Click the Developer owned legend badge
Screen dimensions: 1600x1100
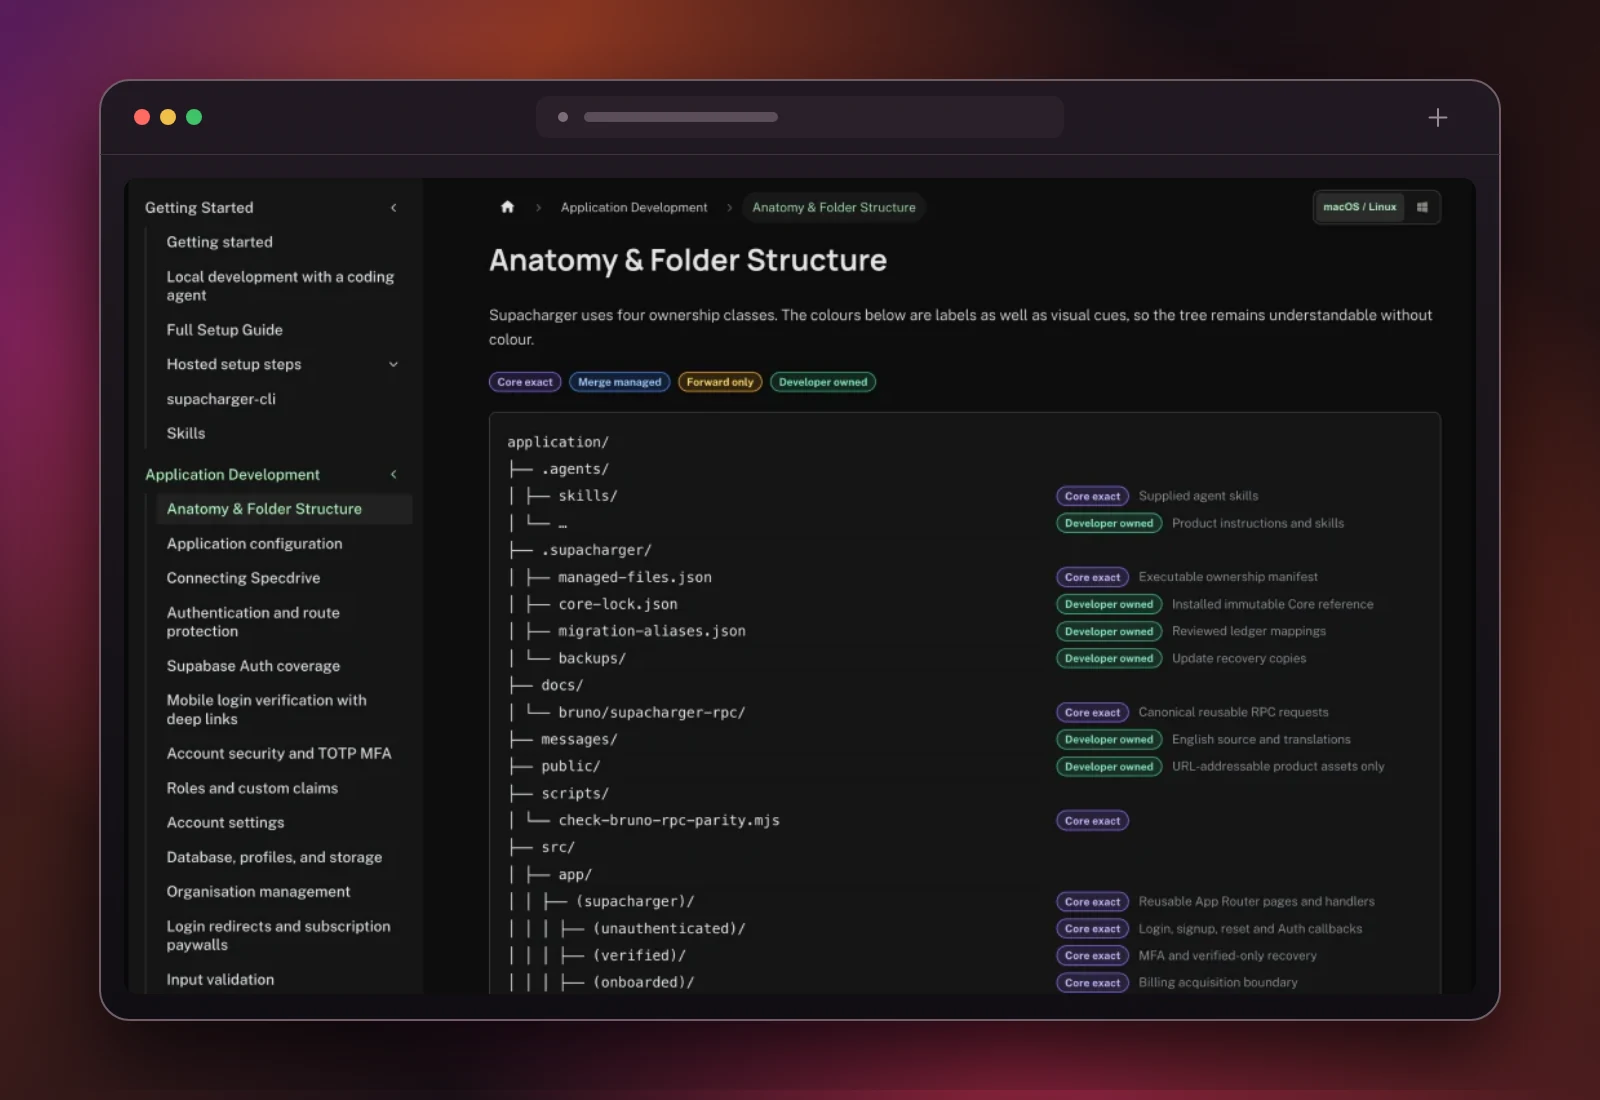823,382
